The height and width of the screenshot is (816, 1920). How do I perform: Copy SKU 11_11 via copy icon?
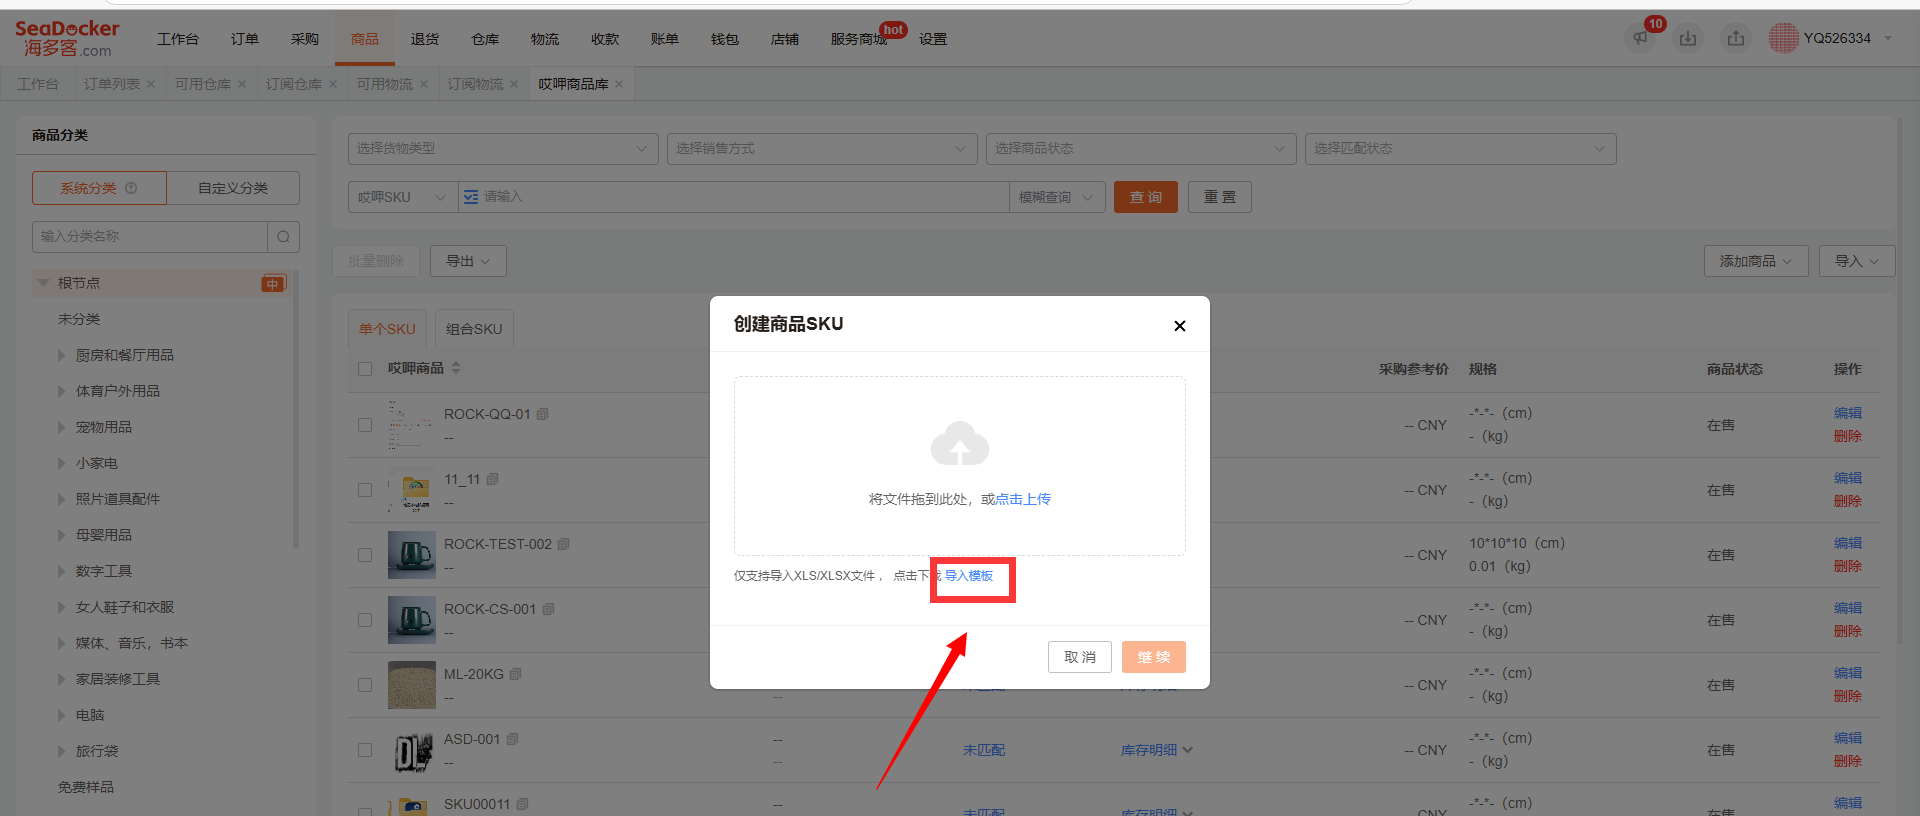(492, 479)
